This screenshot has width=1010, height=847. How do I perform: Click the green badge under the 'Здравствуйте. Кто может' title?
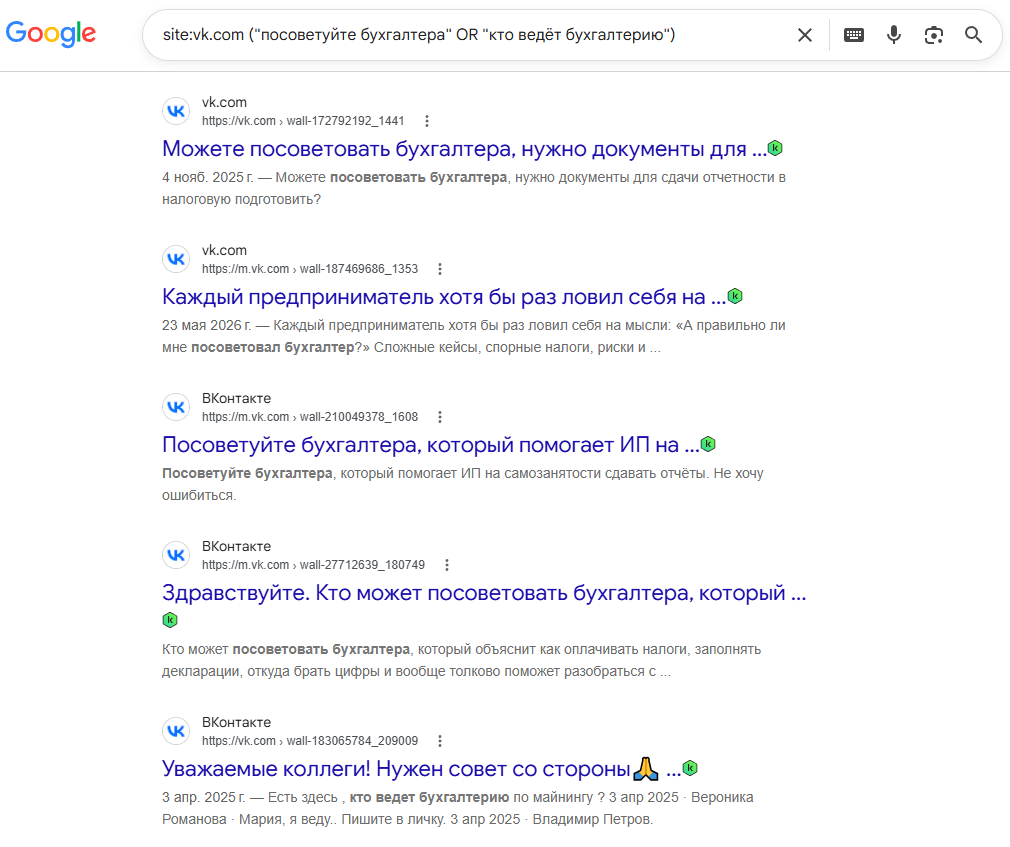[170, 620]
